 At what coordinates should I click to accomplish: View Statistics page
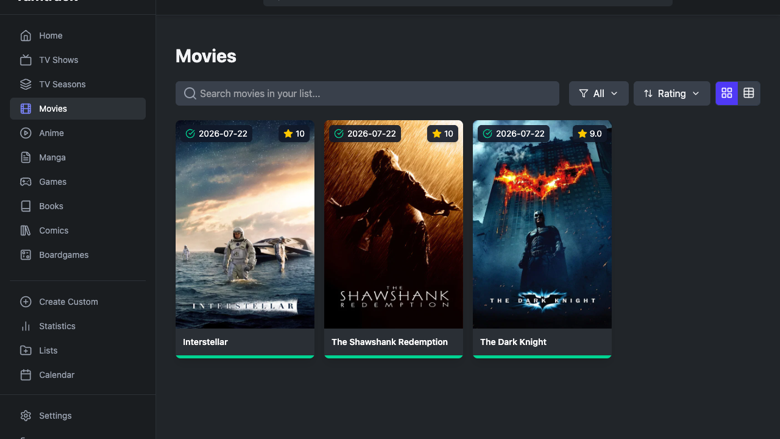coord(78,326)
